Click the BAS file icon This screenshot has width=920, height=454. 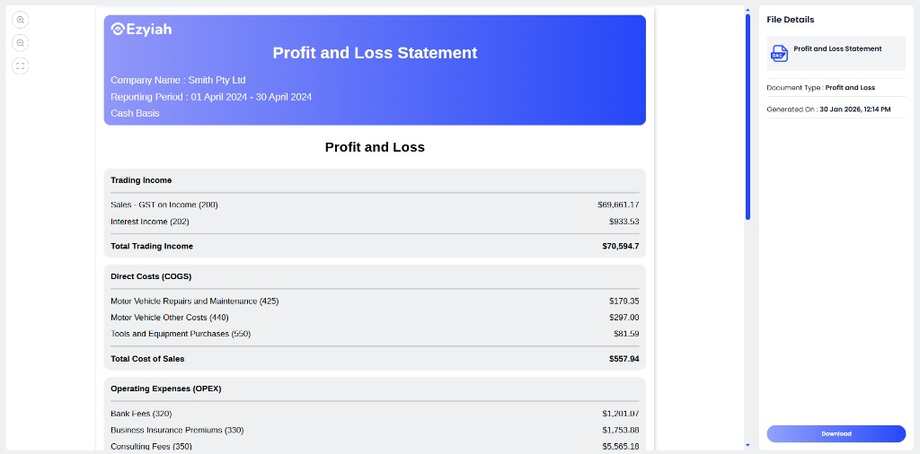click(779, 53)
